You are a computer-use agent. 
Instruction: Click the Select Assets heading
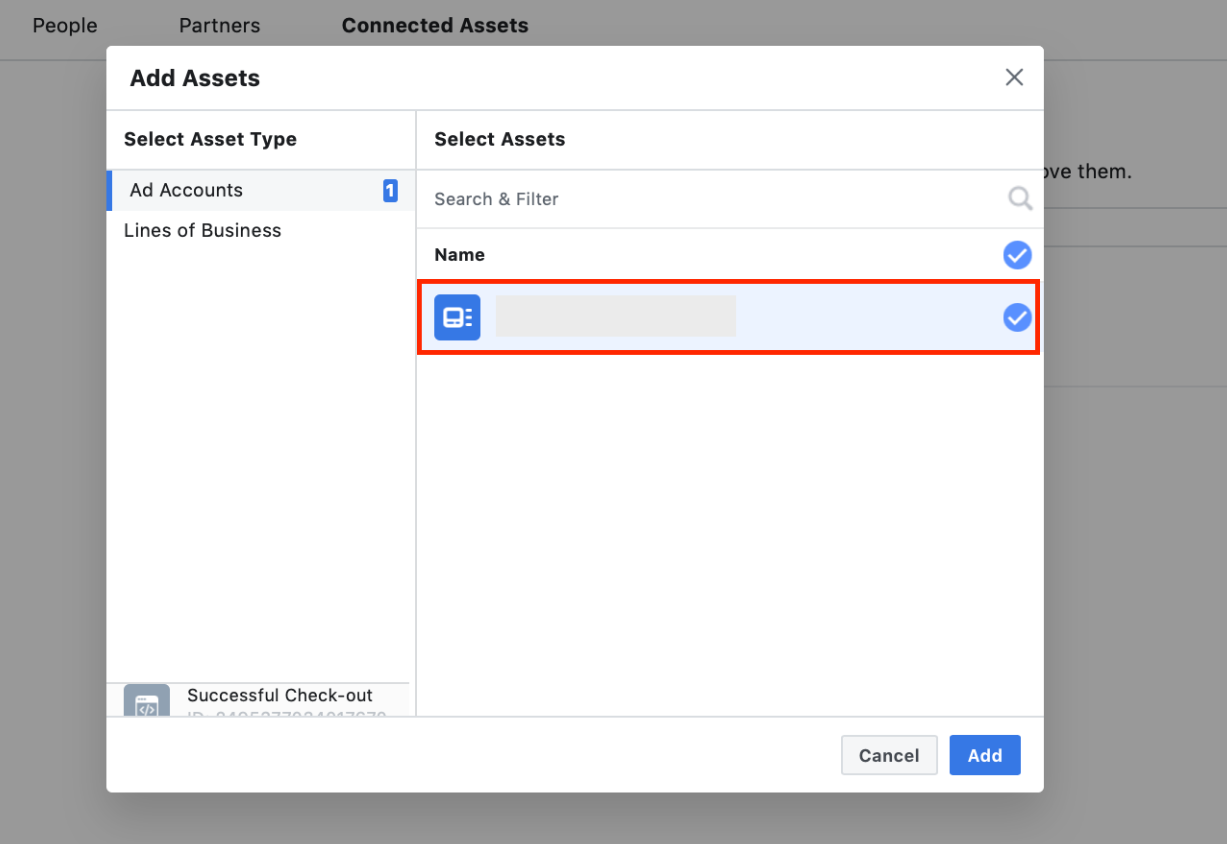pos(499,140)
